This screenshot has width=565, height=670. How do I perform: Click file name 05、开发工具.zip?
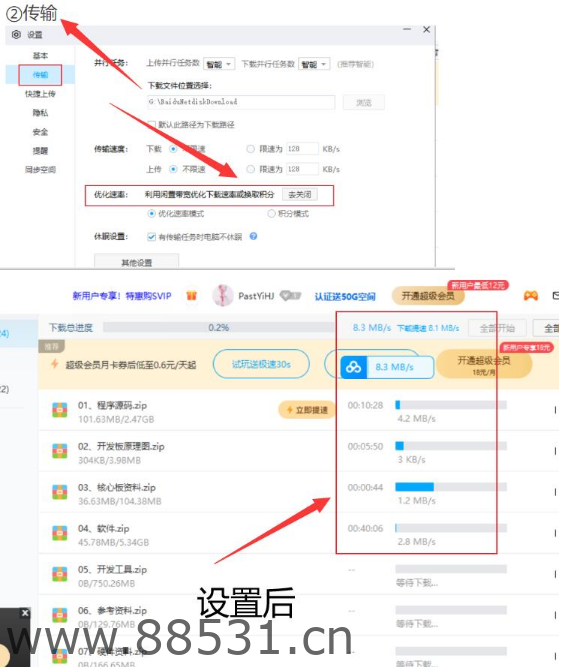pyautogui.click(x=112, y=570)
